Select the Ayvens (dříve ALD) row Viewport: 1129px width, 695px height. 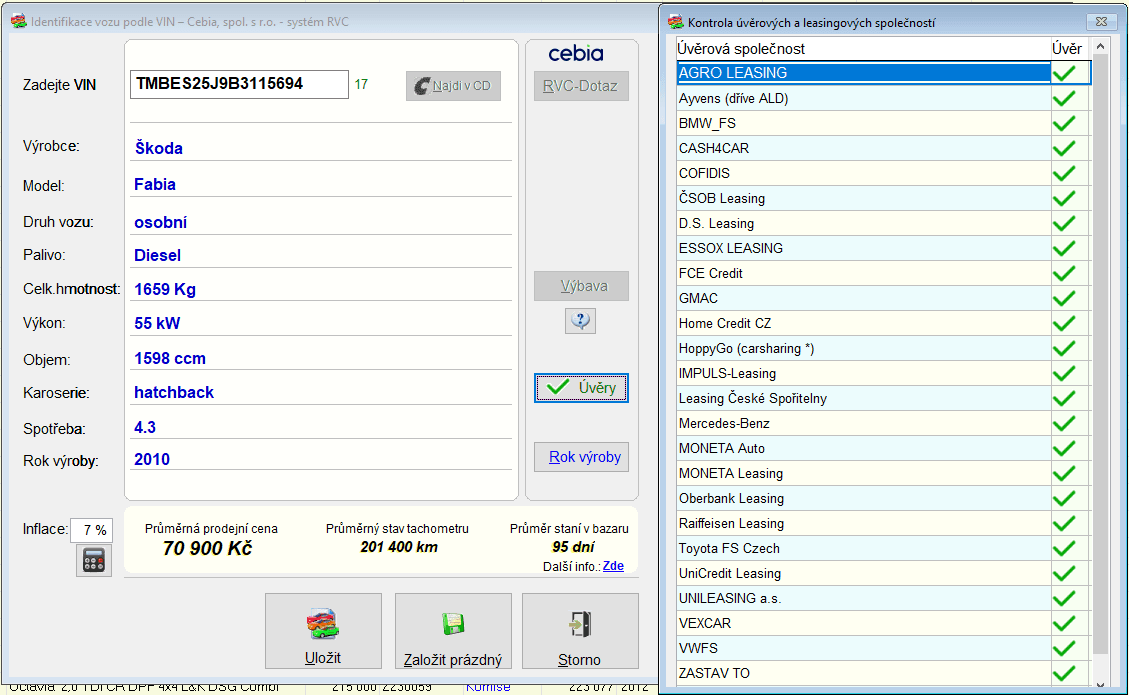pyautogui.click(x=883, y=98)
